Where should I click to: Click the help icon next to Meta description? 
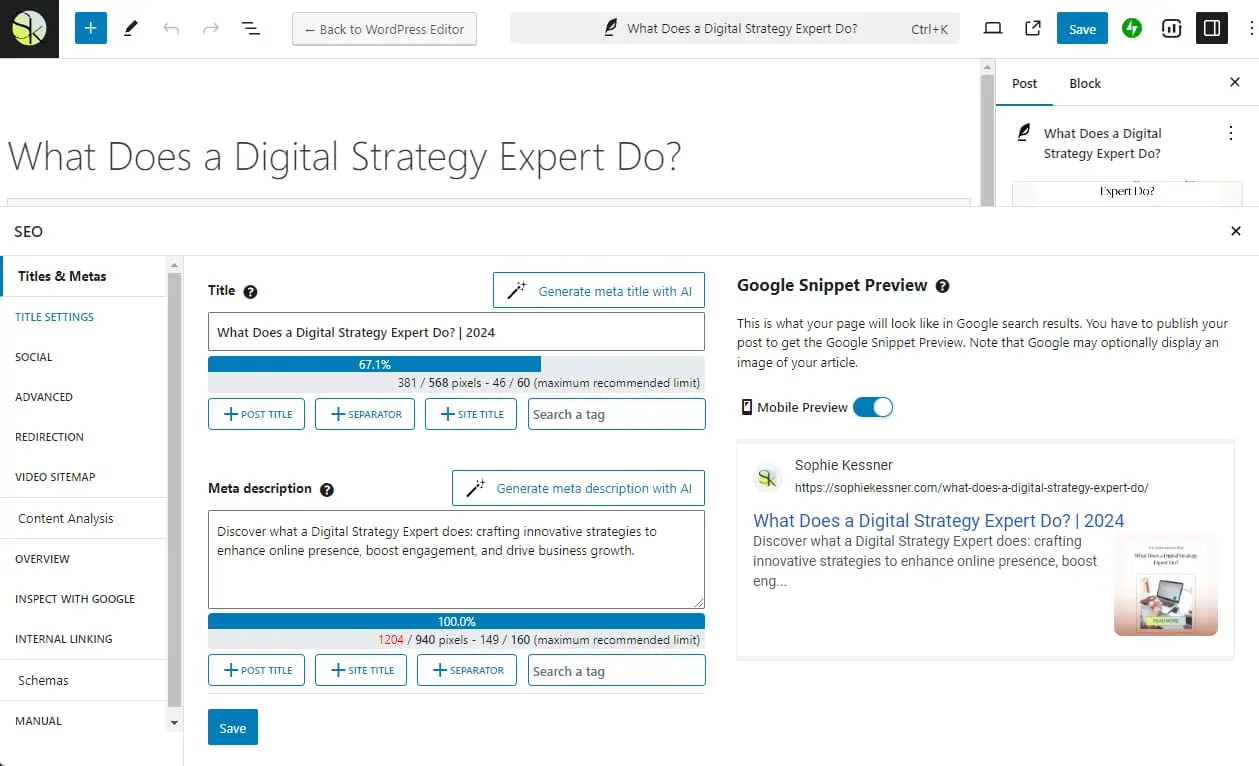[x=327, y=490]
